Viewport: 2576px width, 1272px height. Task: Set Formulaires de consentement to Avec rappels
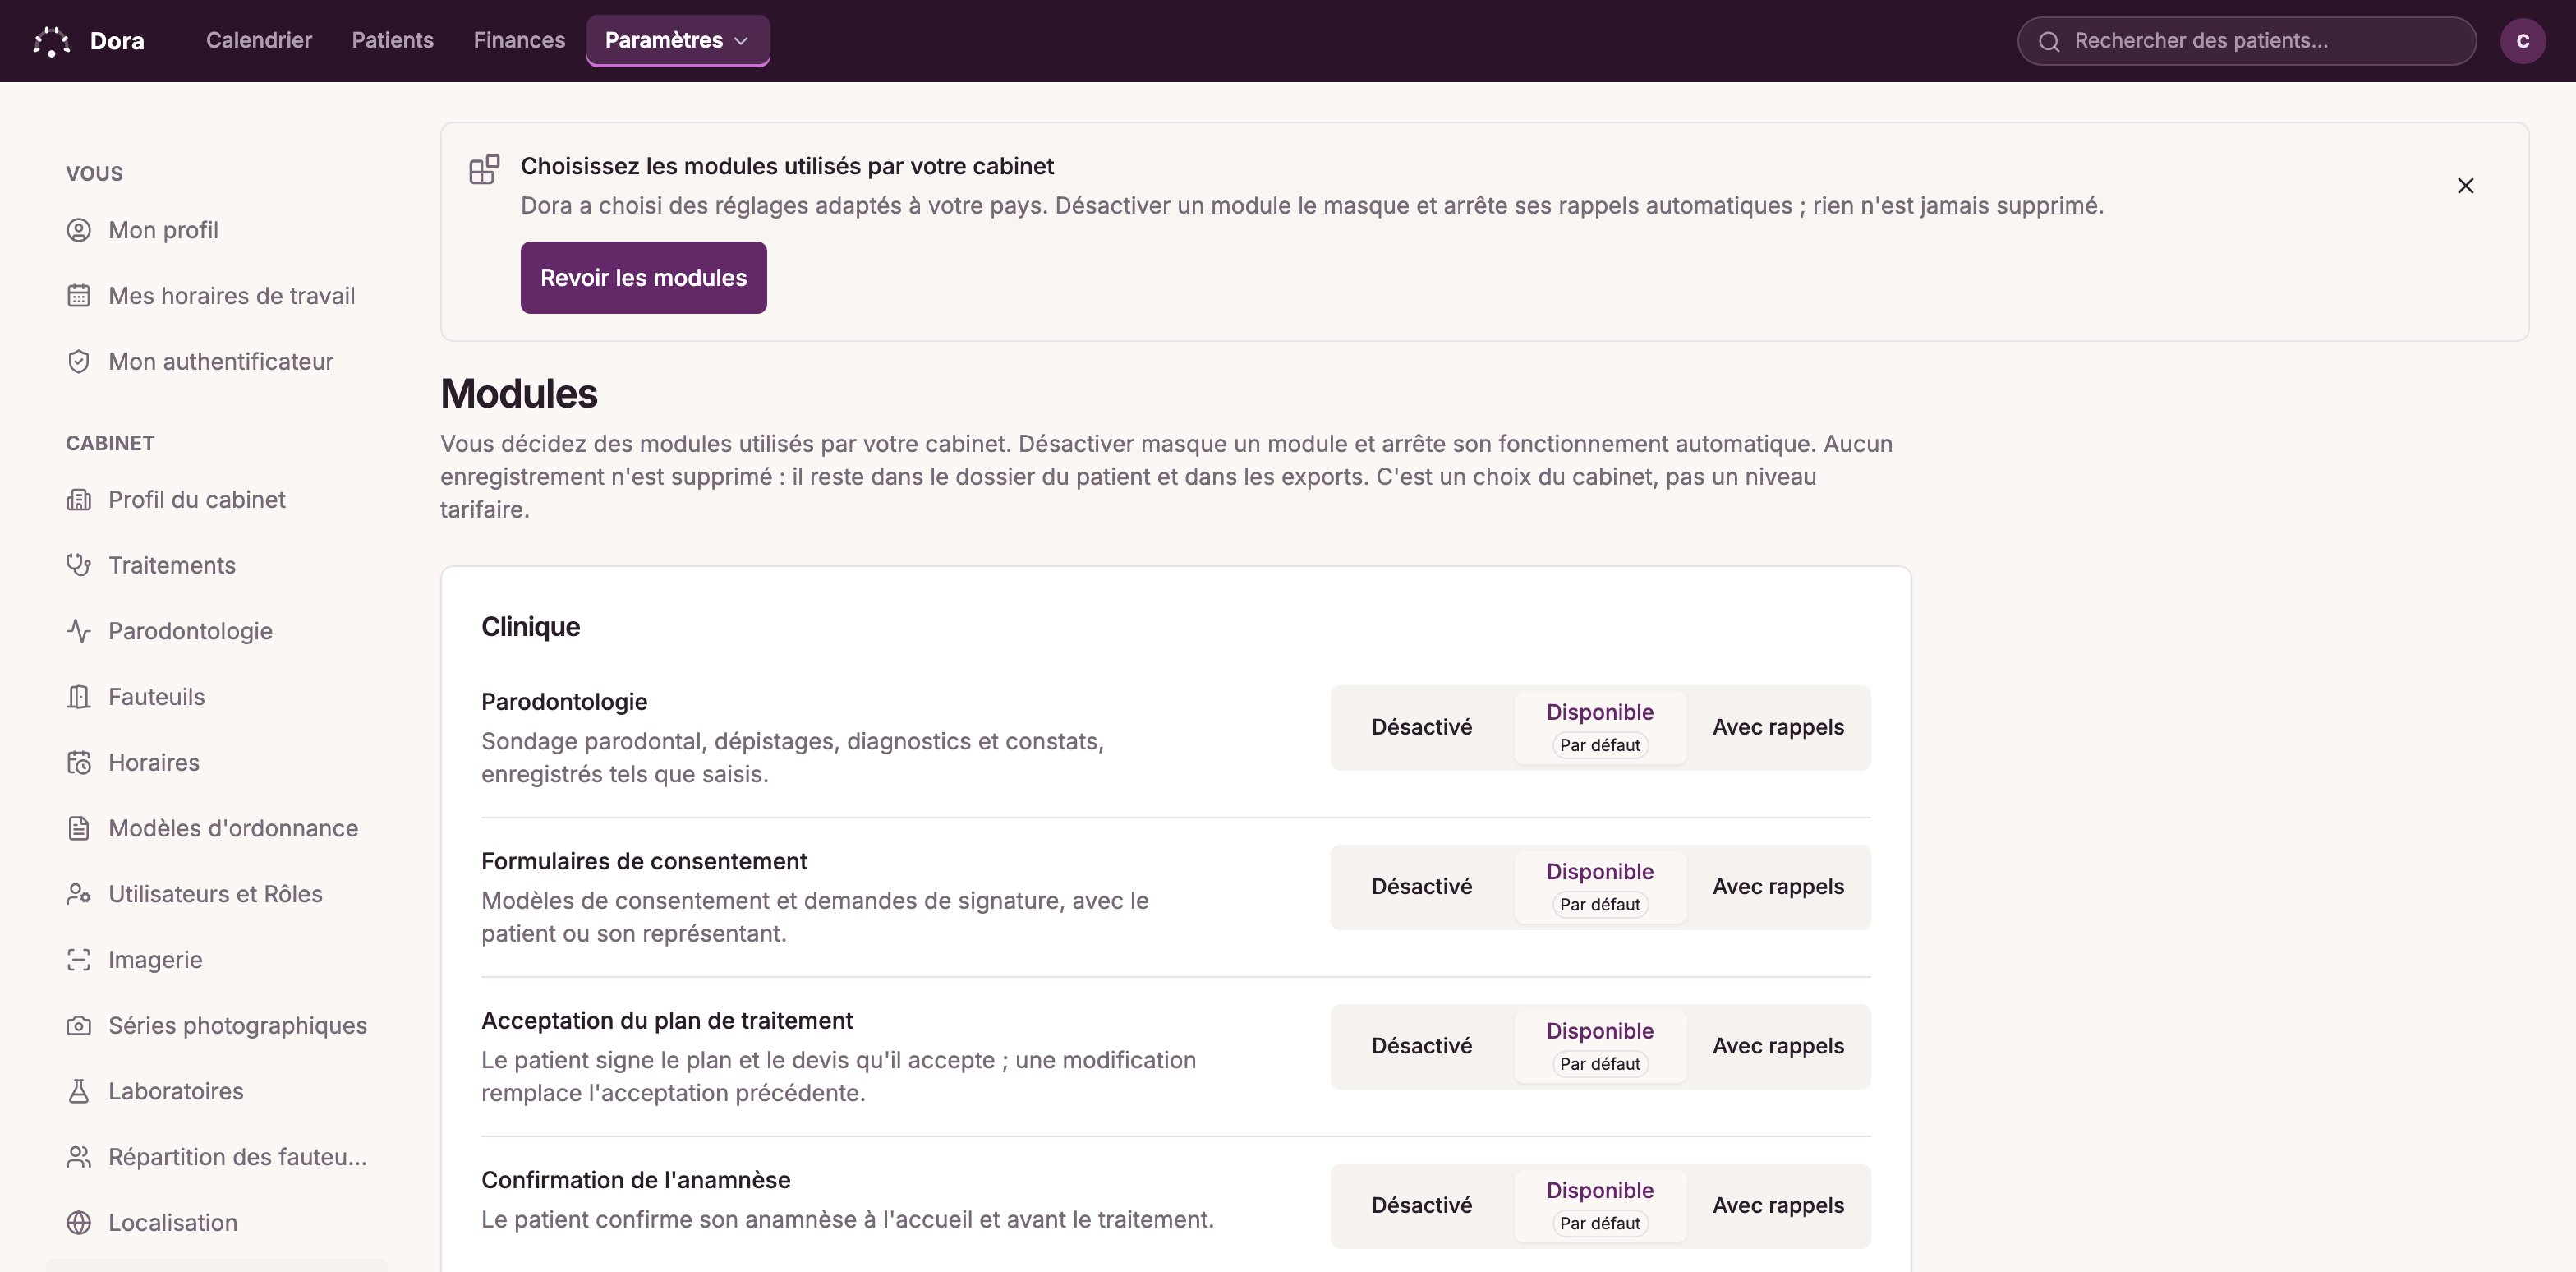point(1778,887)
